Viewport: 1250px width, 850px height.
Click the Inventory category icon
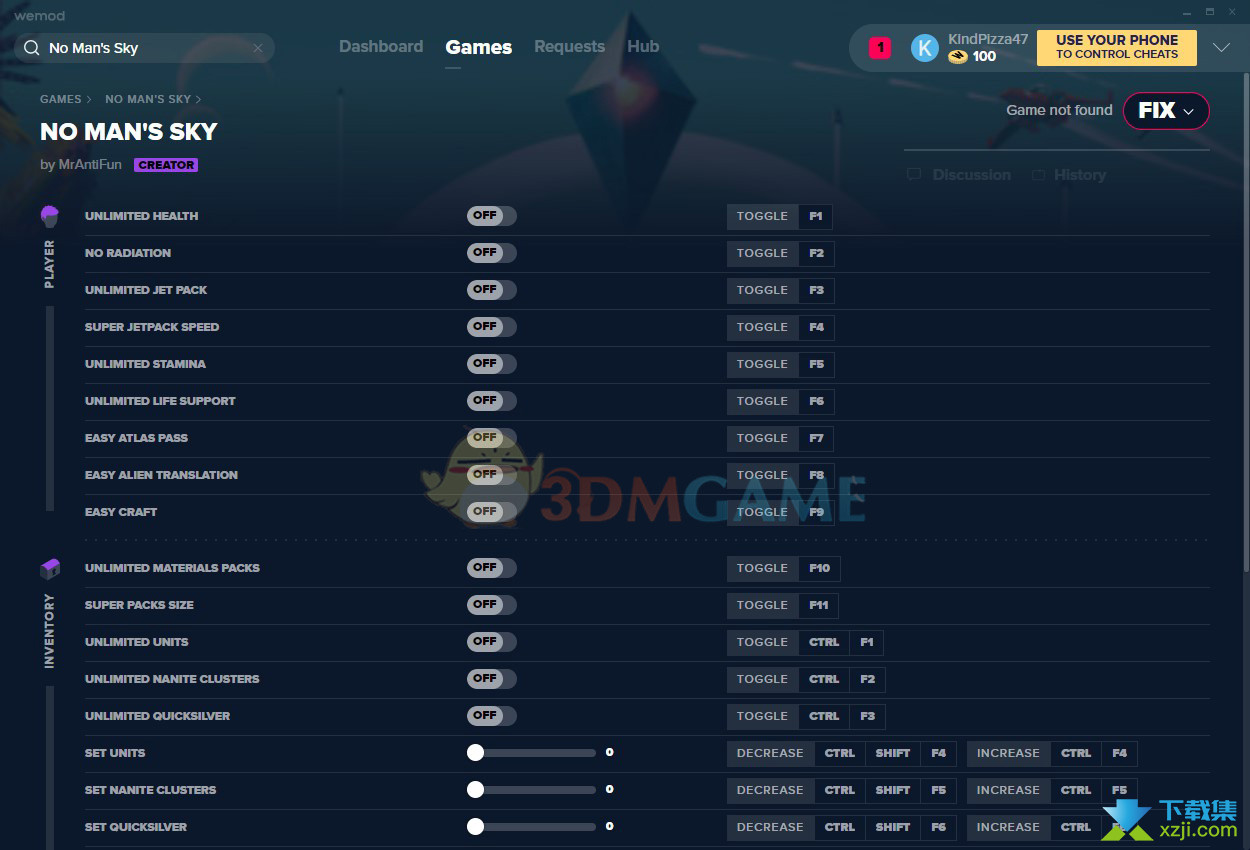[x=50, y=569]
